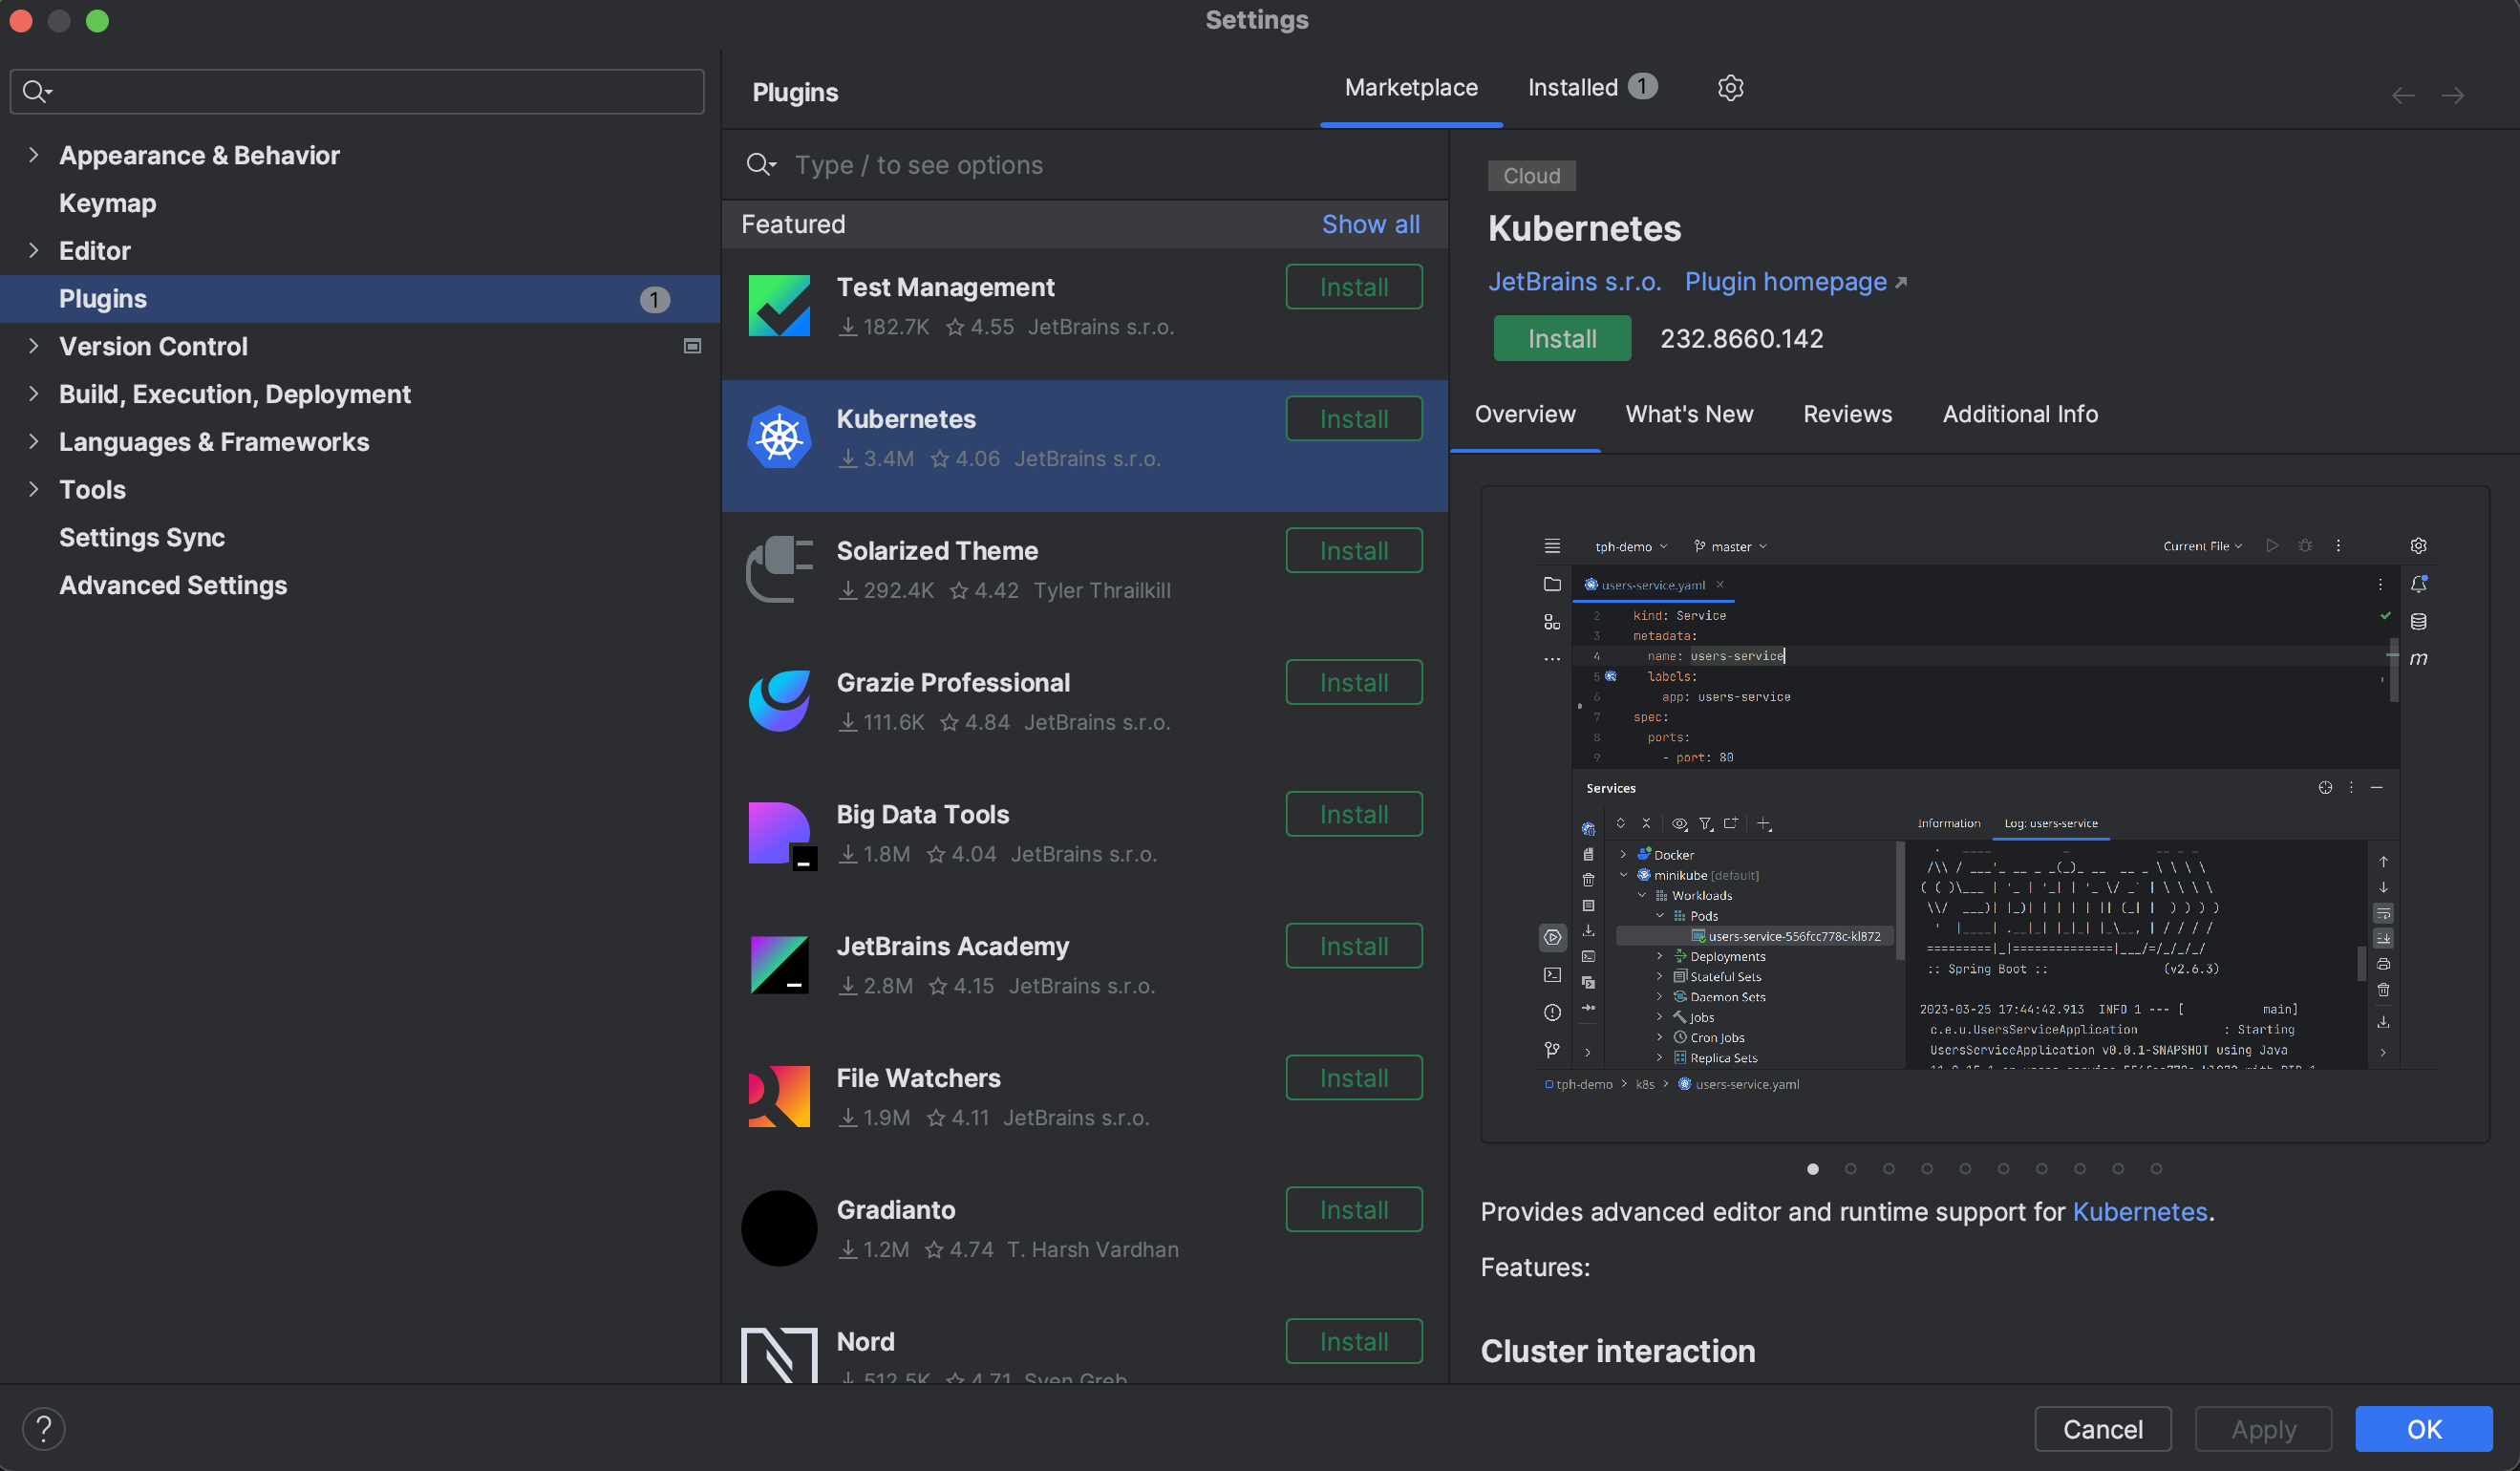Select the second screenshot carousel dot
This screenshot has height=1471, width=2520.
coord(1850,1168)
